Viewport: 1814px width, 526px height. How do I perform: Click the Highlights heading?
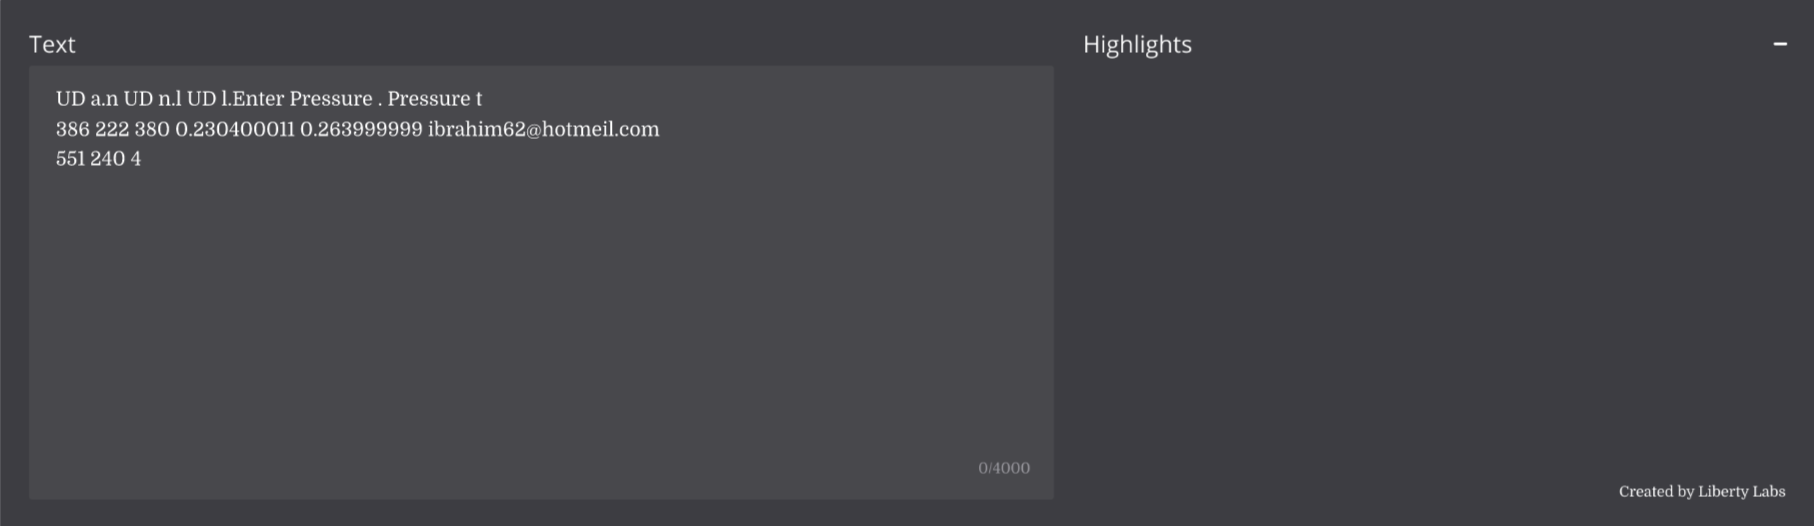coord(1137,44)
